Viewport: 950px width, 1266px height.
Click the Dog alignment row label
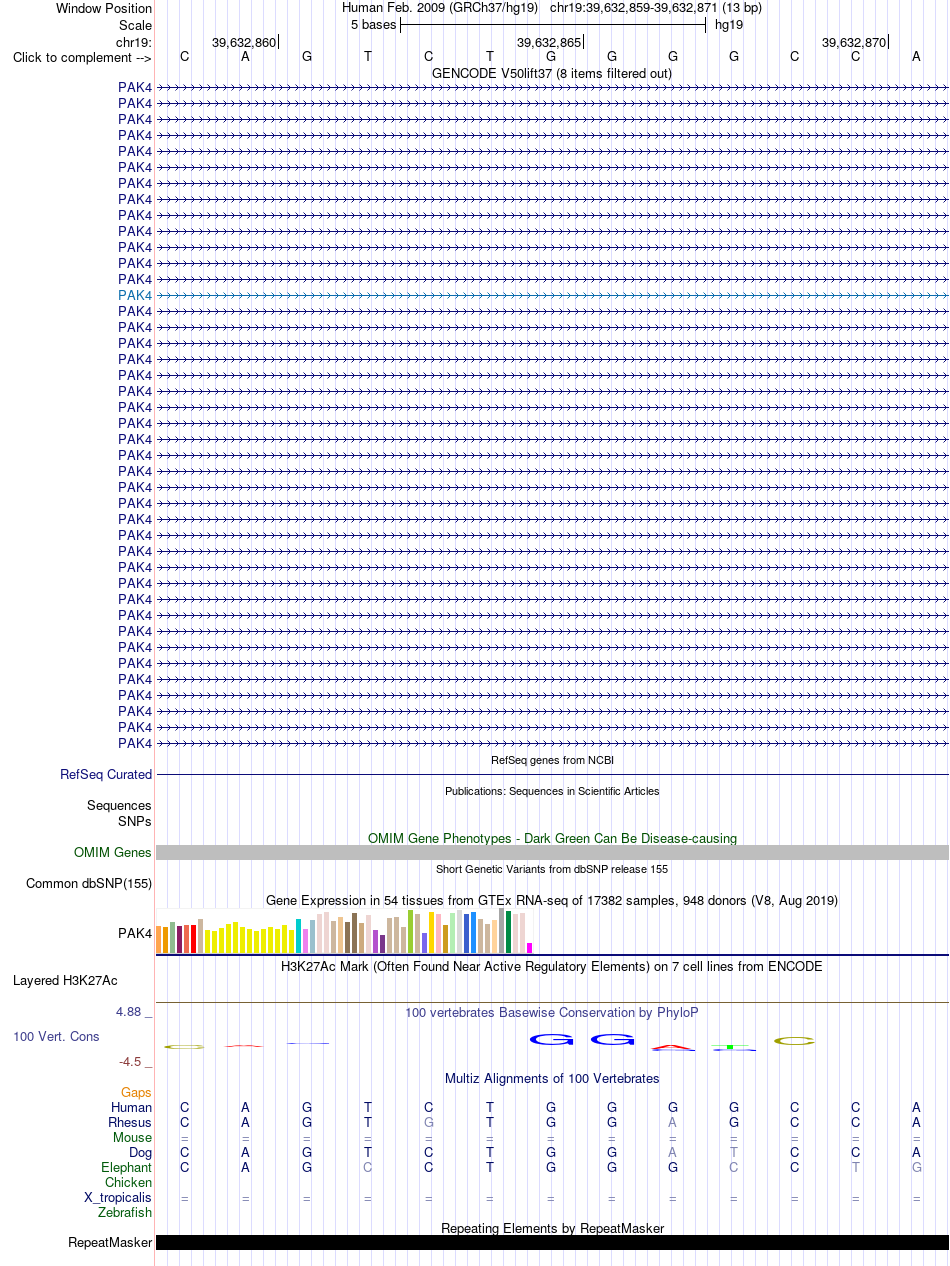coord(139,1152)
